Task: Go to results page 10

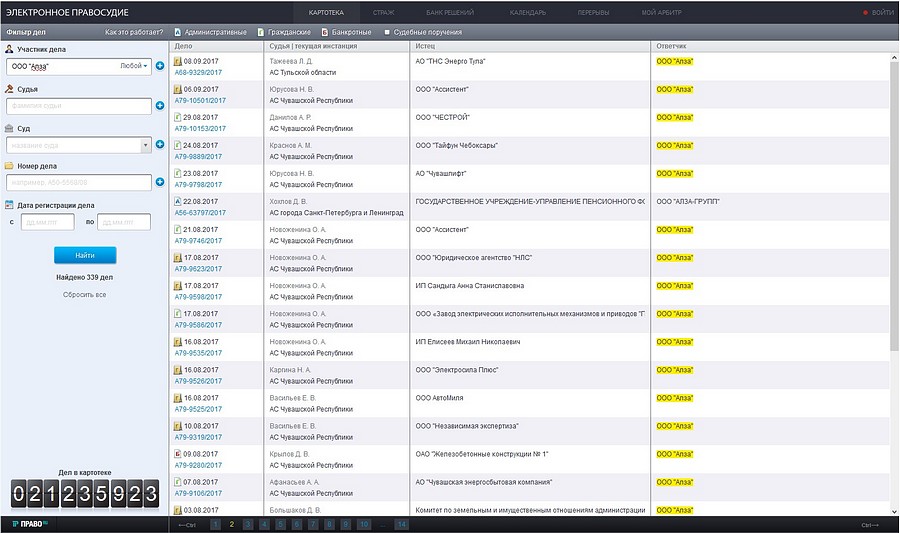Action: pyautogui.click(x=364, y=524)
